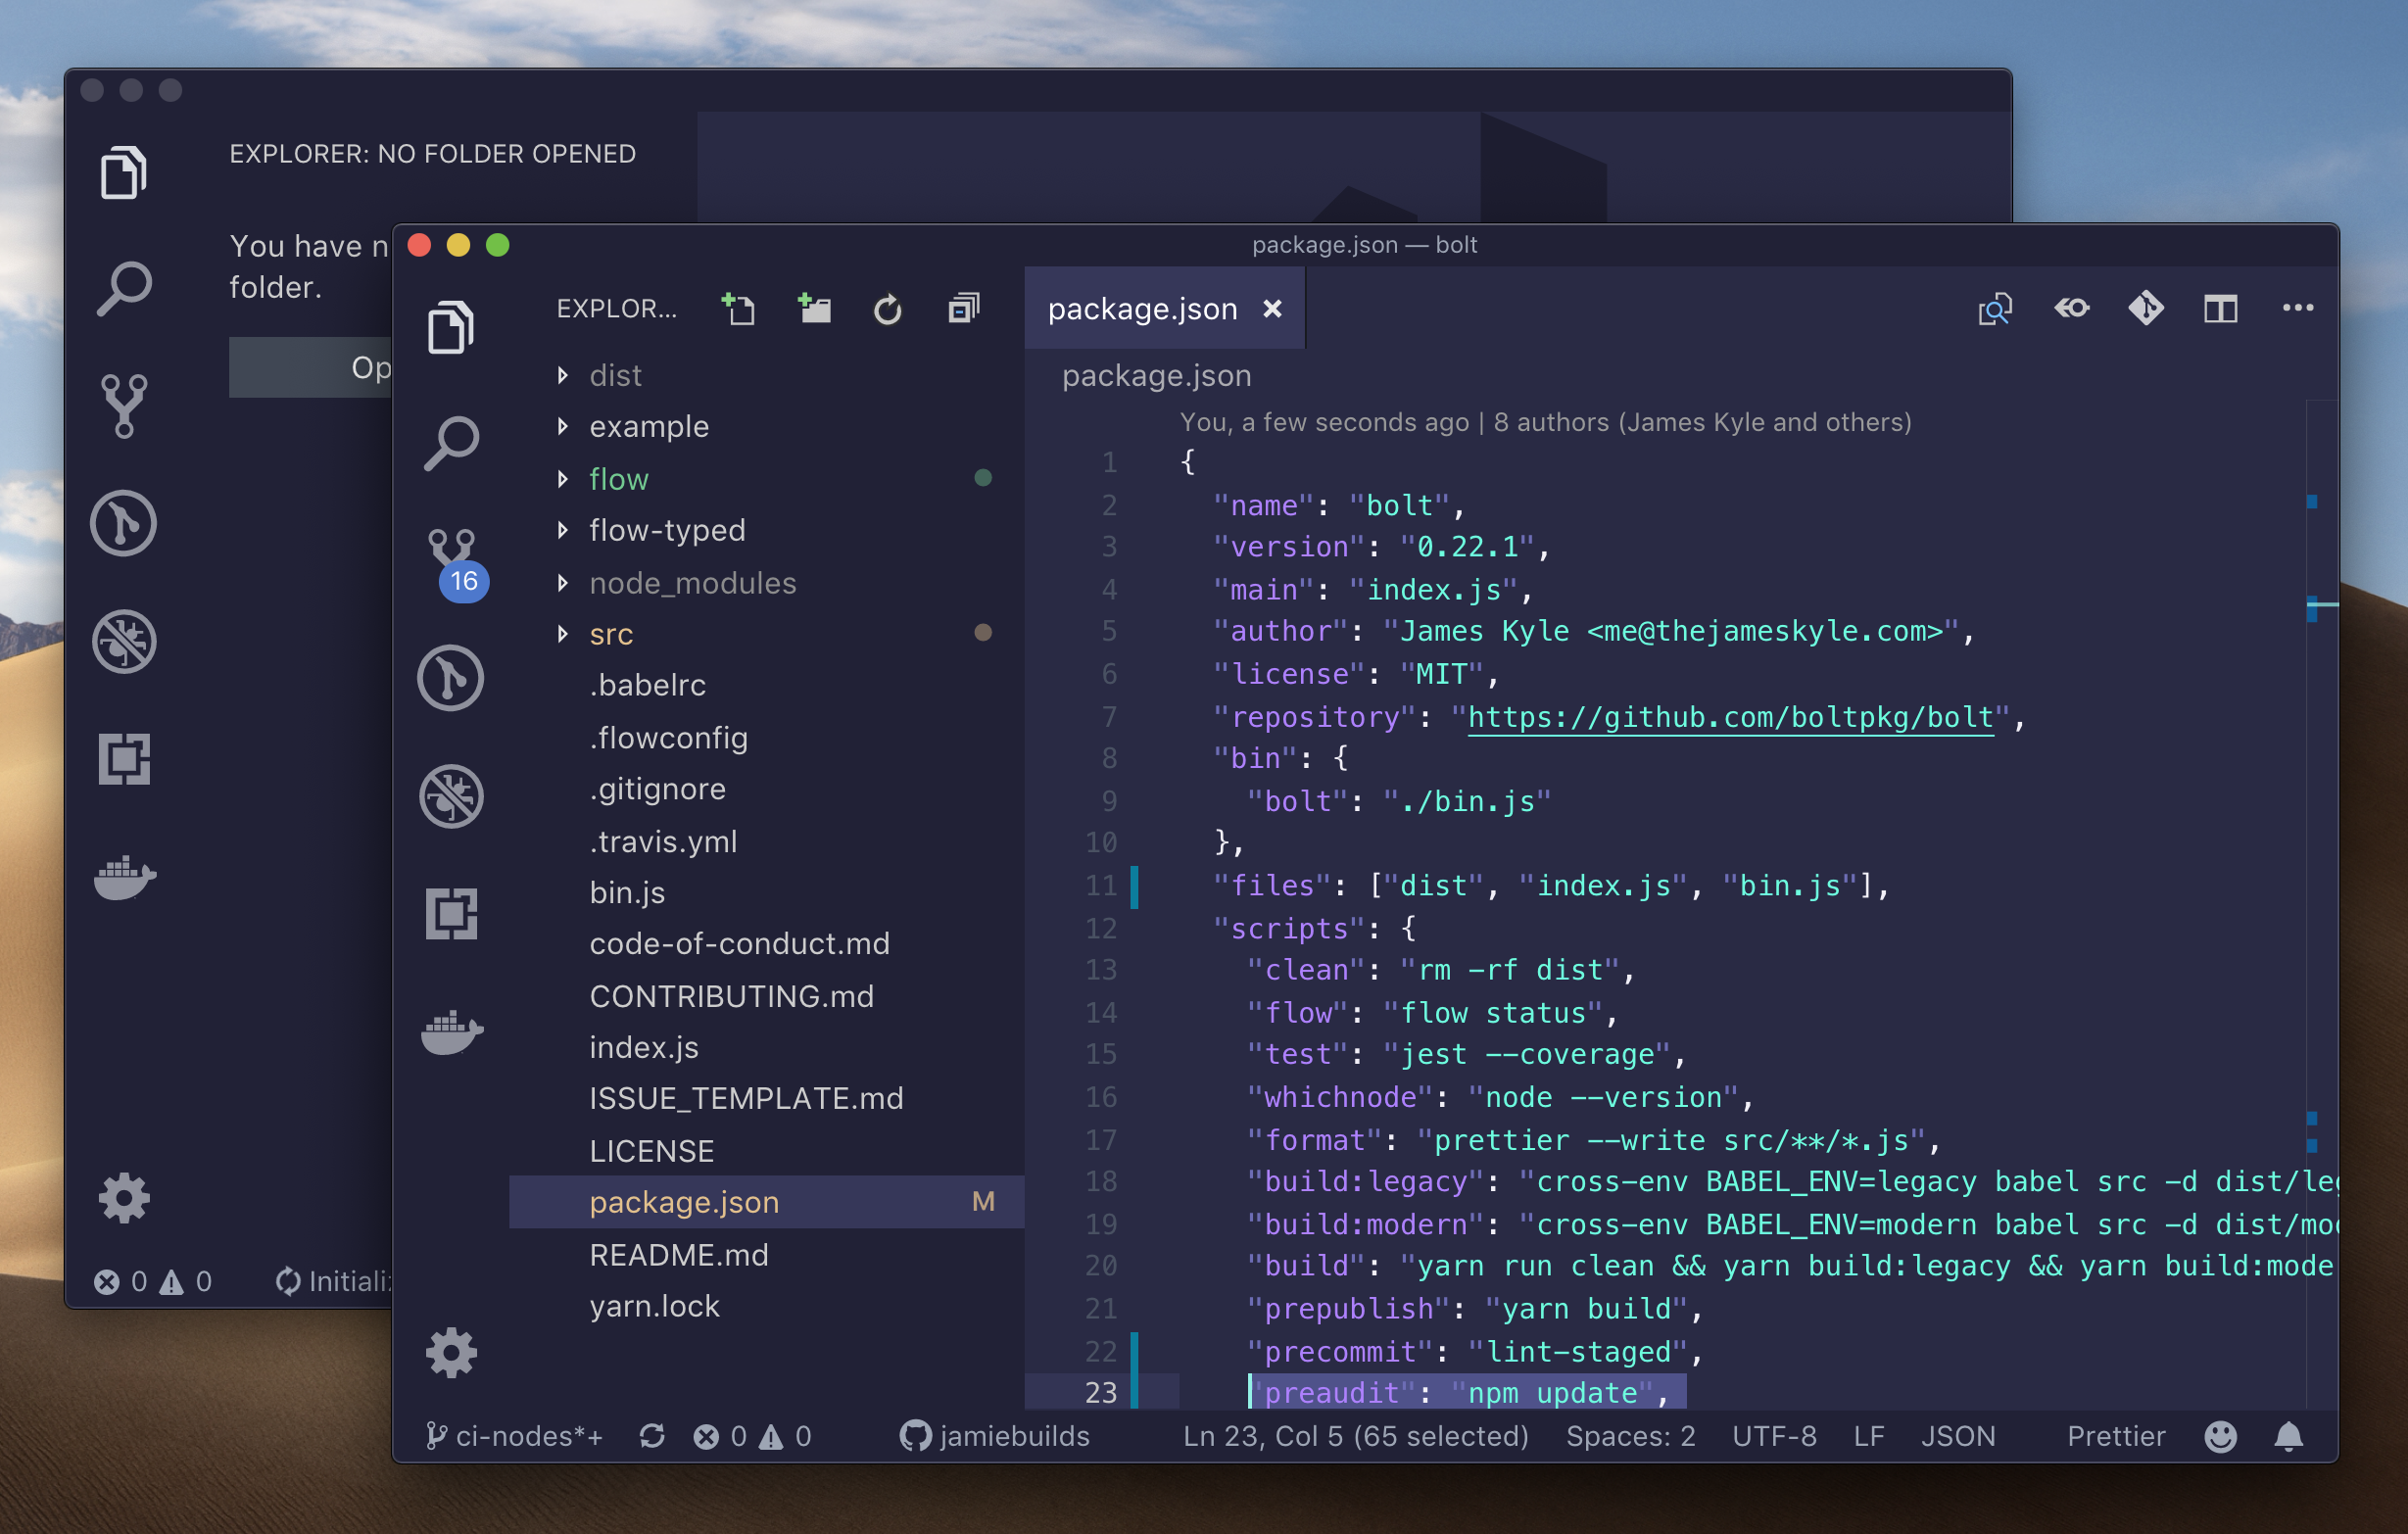The image size is (2408, 1534).
Task: Open the Docker view in front window
Action: click(x=452, y=1031)
